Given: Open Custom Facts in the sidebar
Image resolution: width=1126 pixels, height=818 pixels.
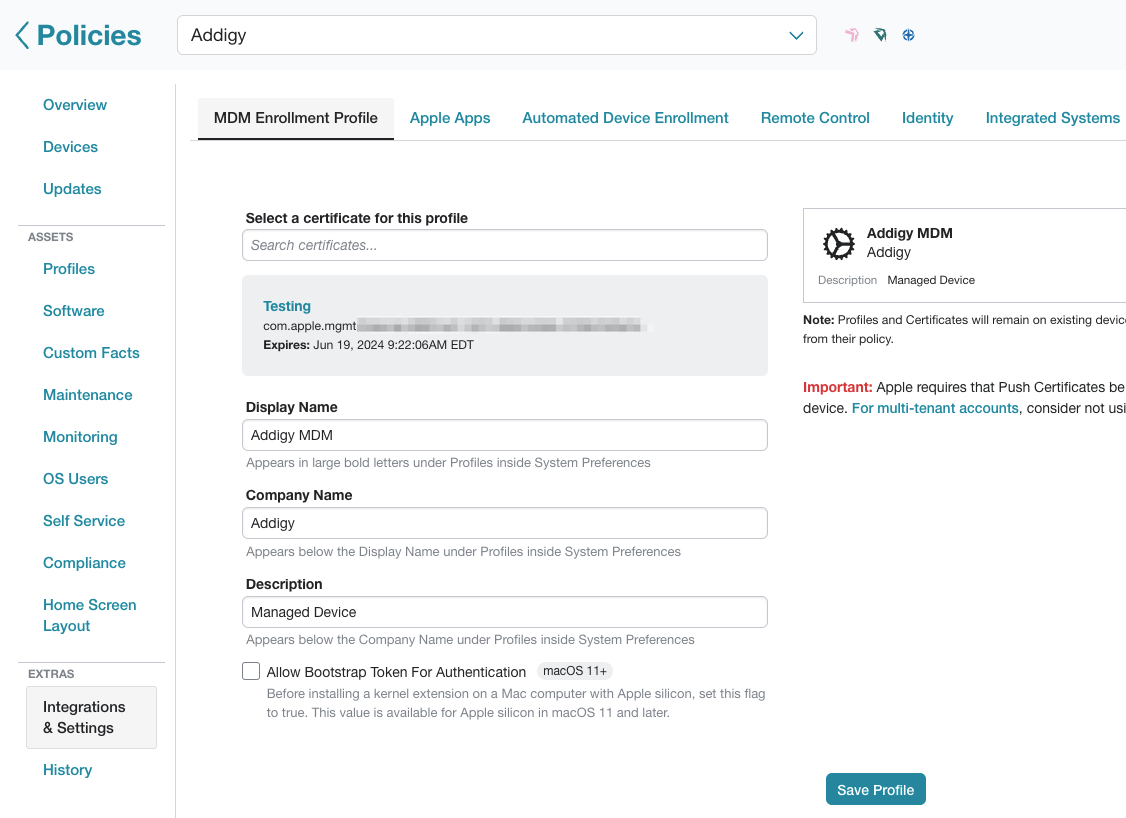Looking at the screenshot, I should click(x=91, y=353).
